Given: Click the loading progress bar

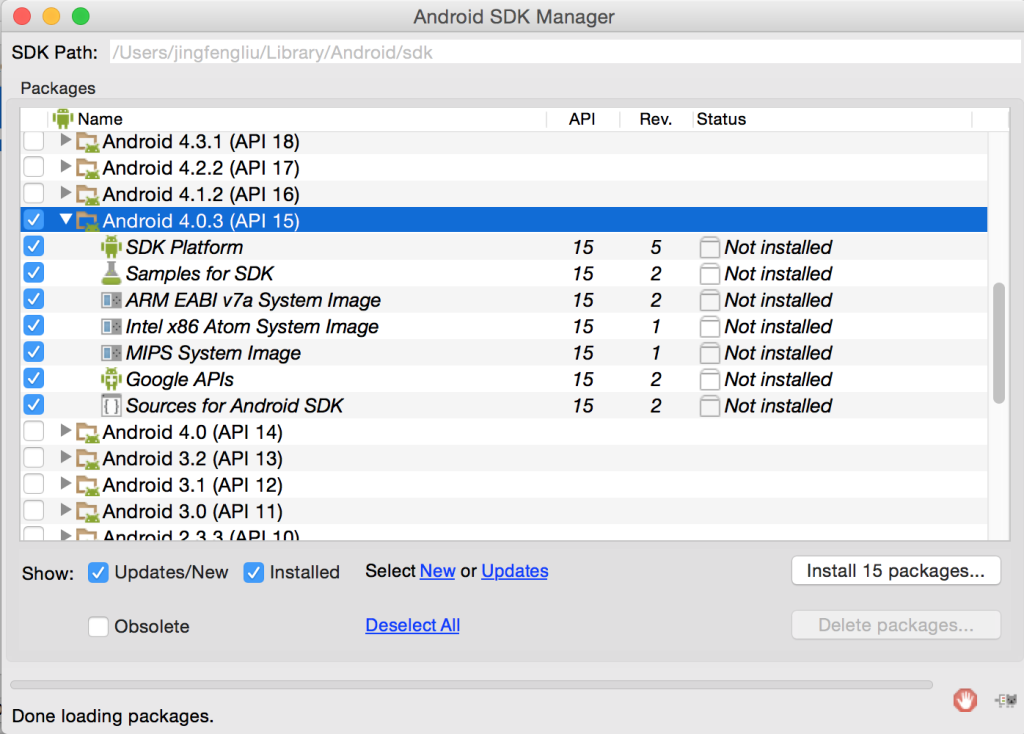Looking at the screenshot, I should click(x=472, y=684).
